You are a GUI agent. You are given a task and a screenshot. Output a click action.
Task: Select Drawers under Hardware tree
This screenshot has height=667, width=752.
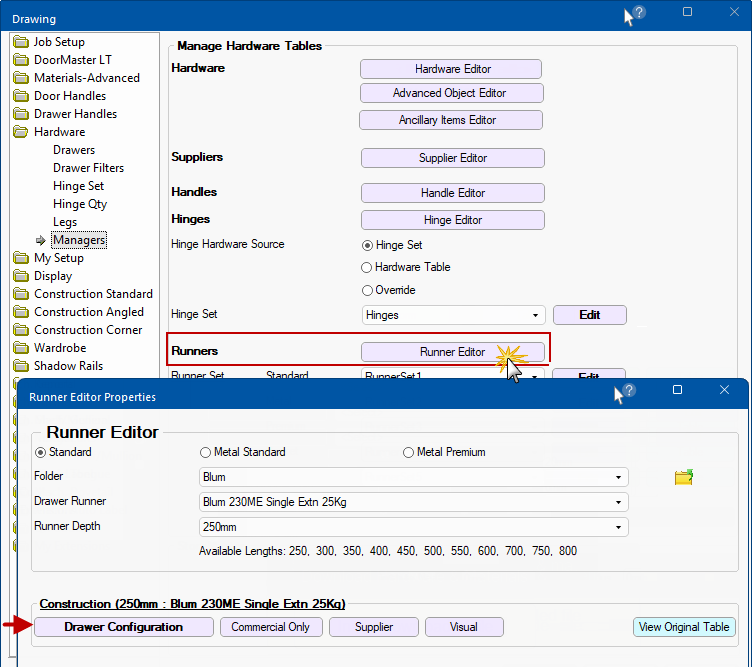tap(74, 150)
